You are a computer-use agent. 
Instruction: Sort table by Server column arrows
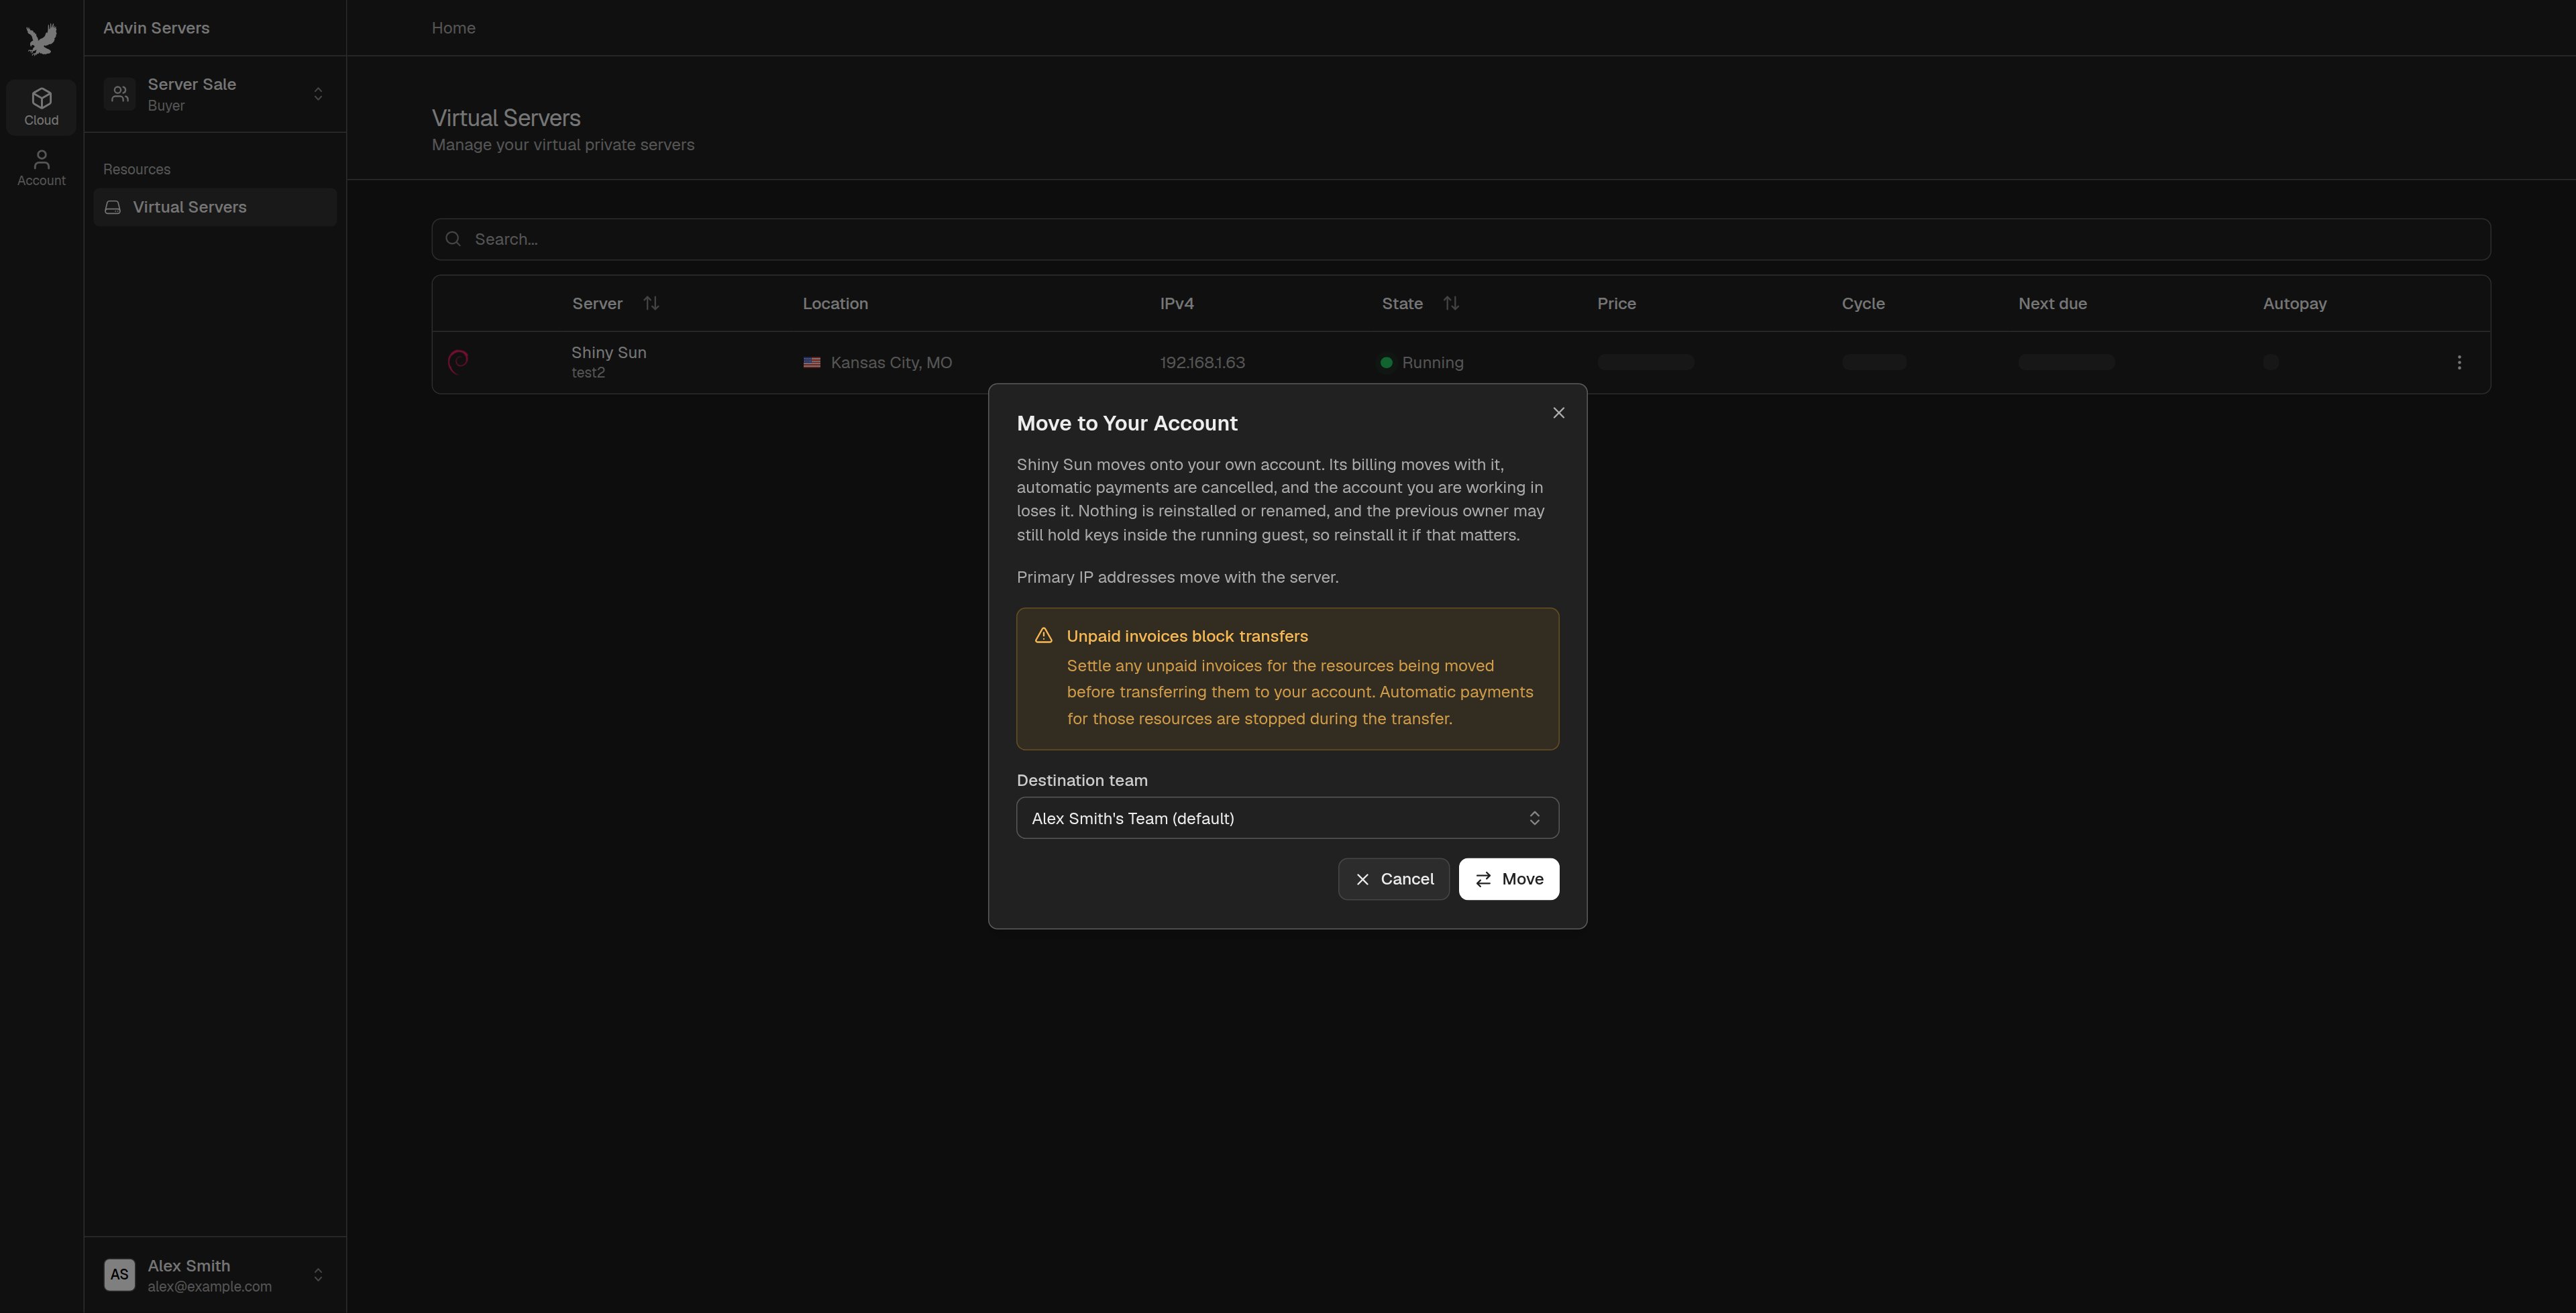(651, 303)
